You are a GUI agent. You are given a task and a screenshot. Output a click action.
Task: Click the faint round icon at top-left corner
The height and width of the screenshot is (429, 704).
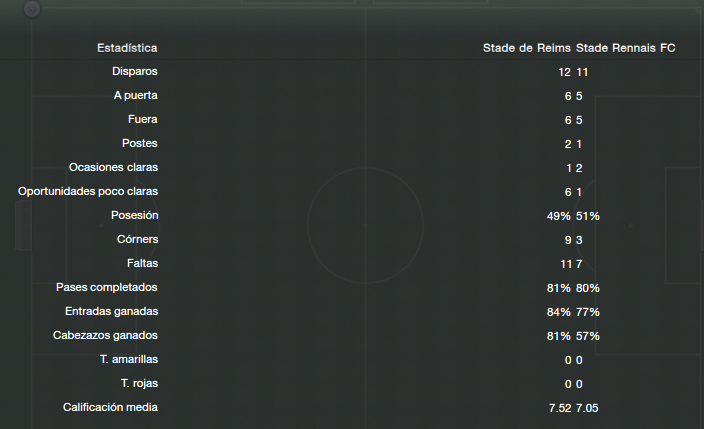coord(32,9)
